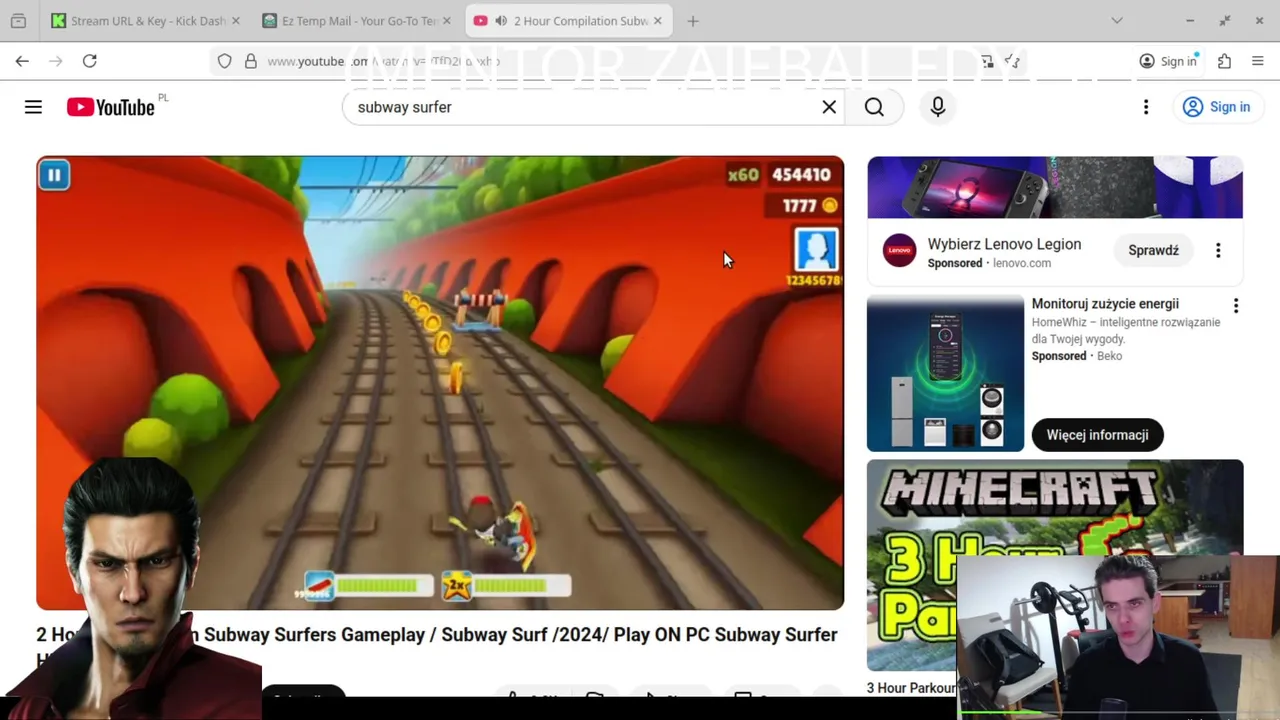
Task: Open the browser application menu
Action: (1258, 61)
